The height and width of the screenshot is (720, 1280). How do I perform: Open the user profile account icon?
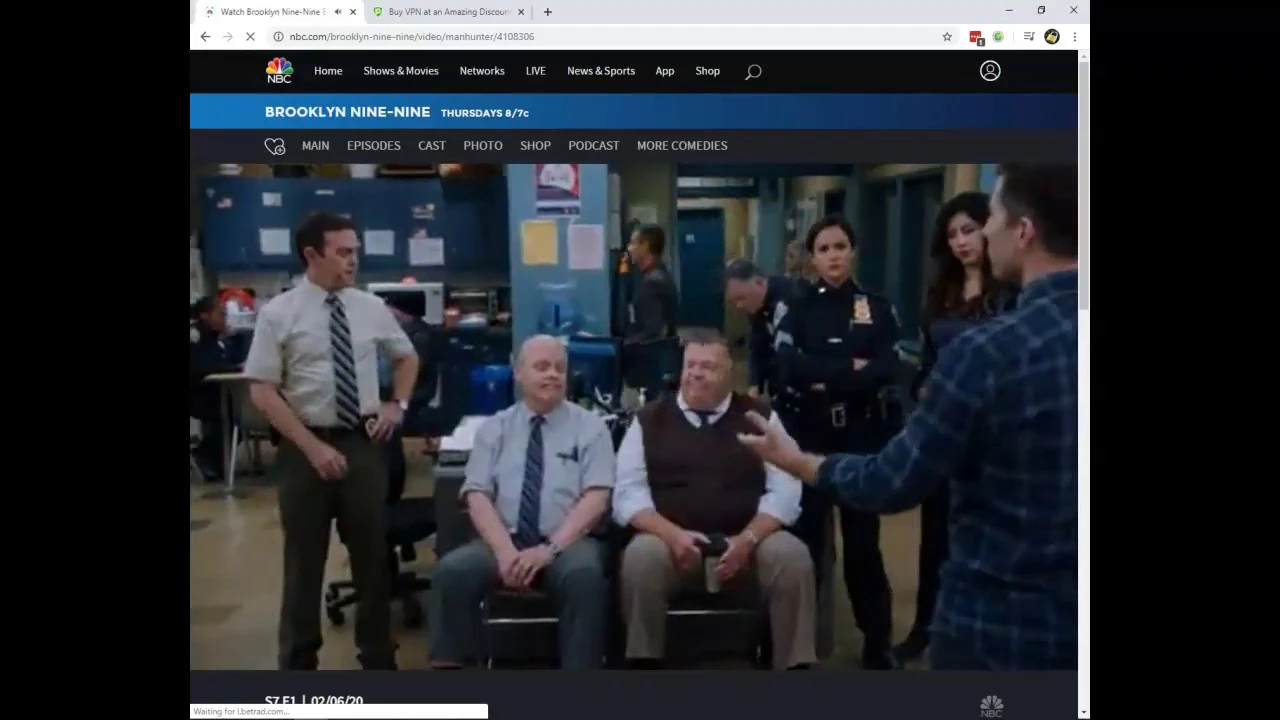990,71
